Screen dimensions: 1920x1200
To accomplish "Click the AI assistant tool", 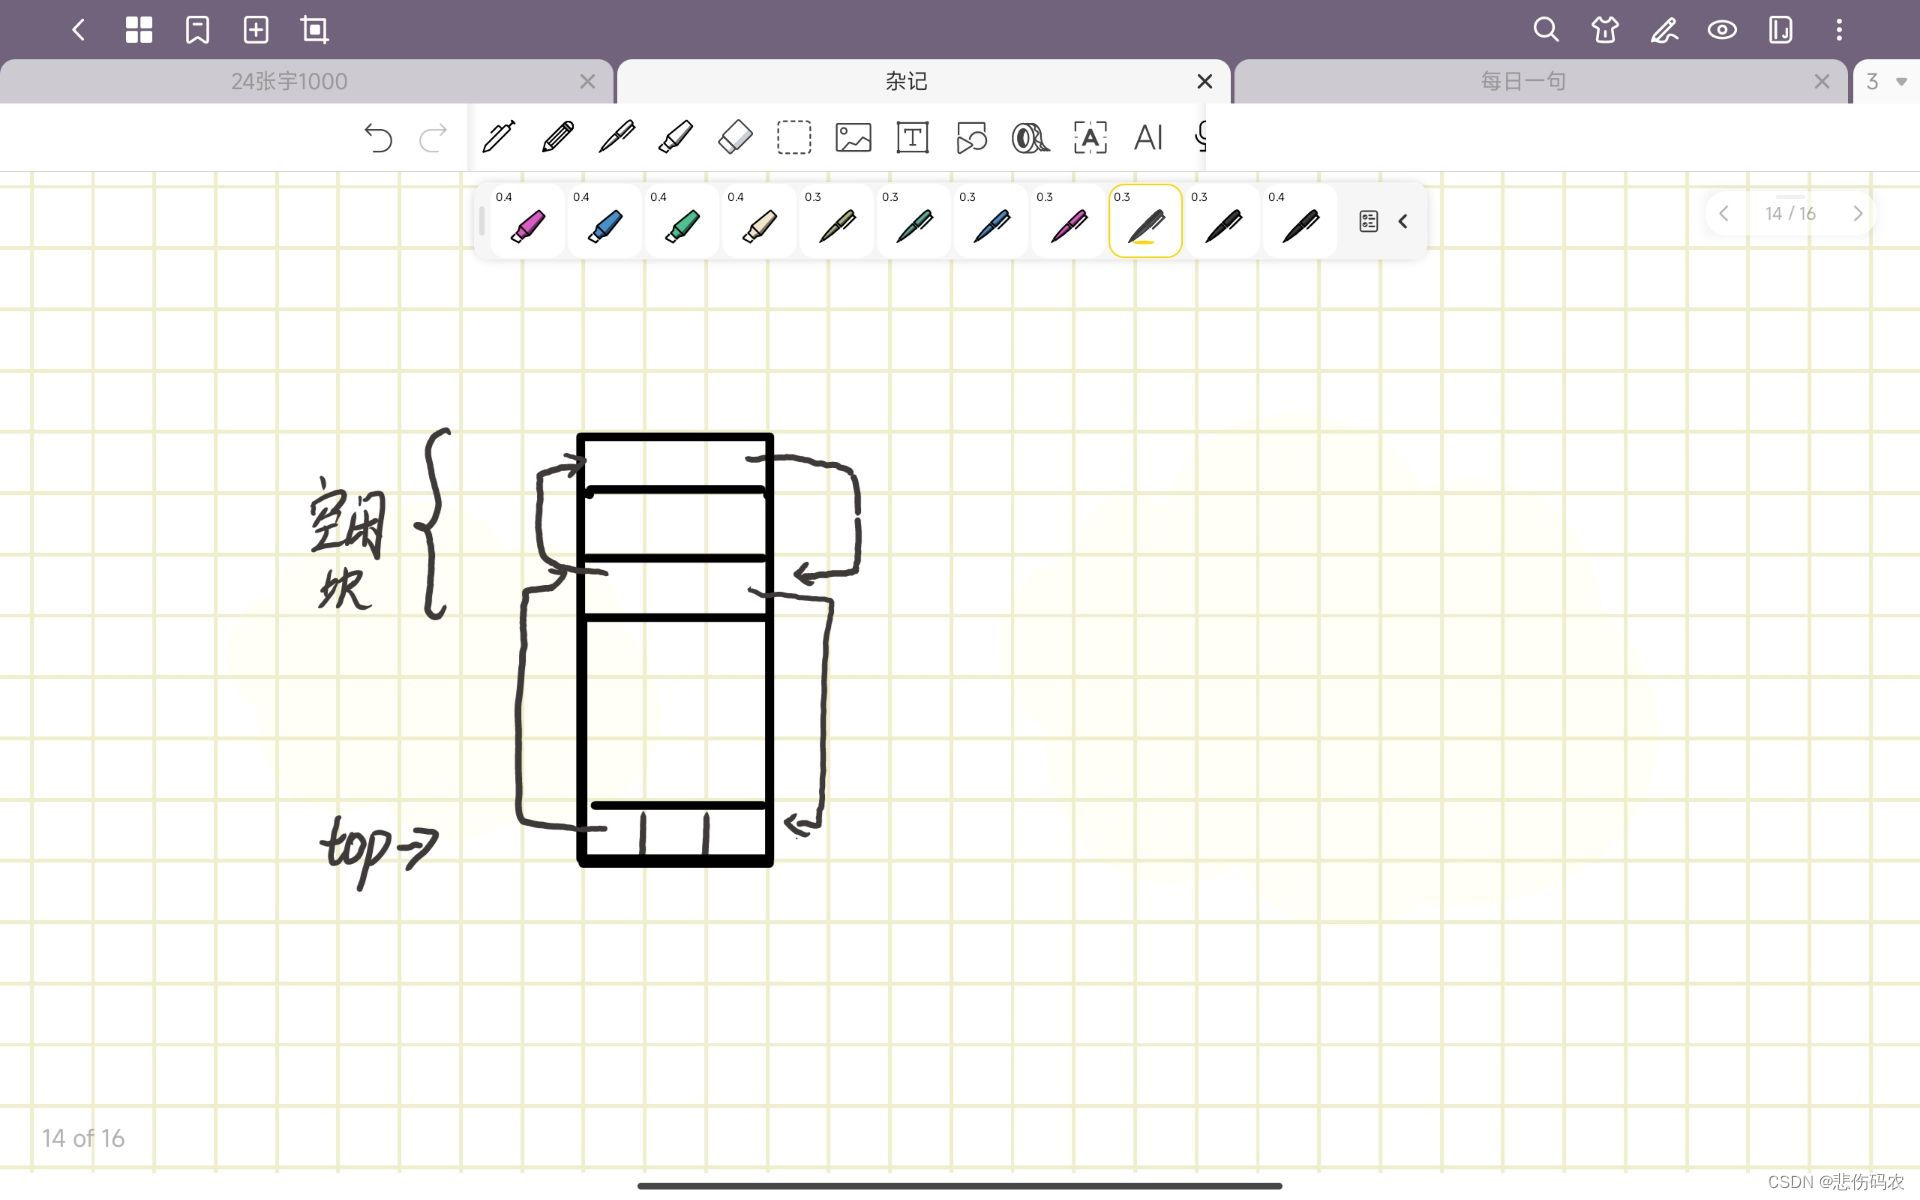I will (x=1148, y=137).
